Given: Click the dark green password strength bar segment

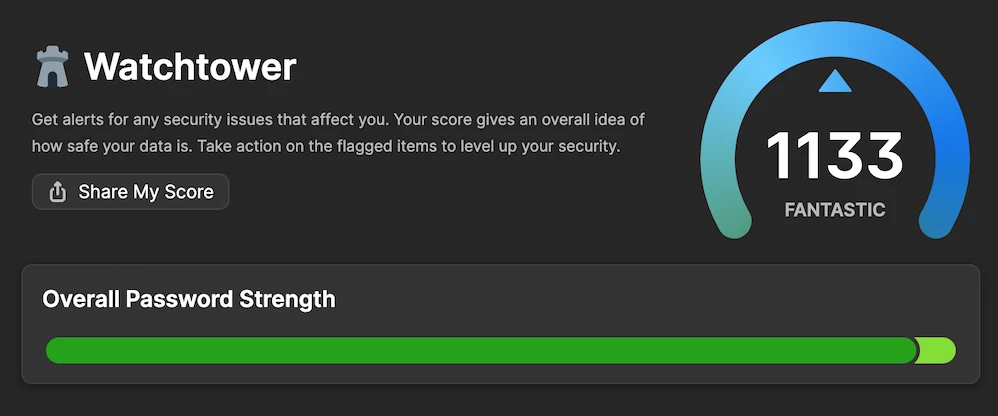Looking at the screenshot, I should point(481,350).
